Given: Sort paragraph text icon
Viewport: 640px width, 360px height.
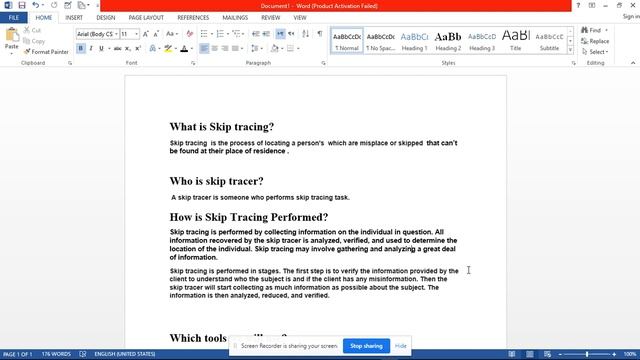Looking at the screenshot, I should [x=305, y=34].
